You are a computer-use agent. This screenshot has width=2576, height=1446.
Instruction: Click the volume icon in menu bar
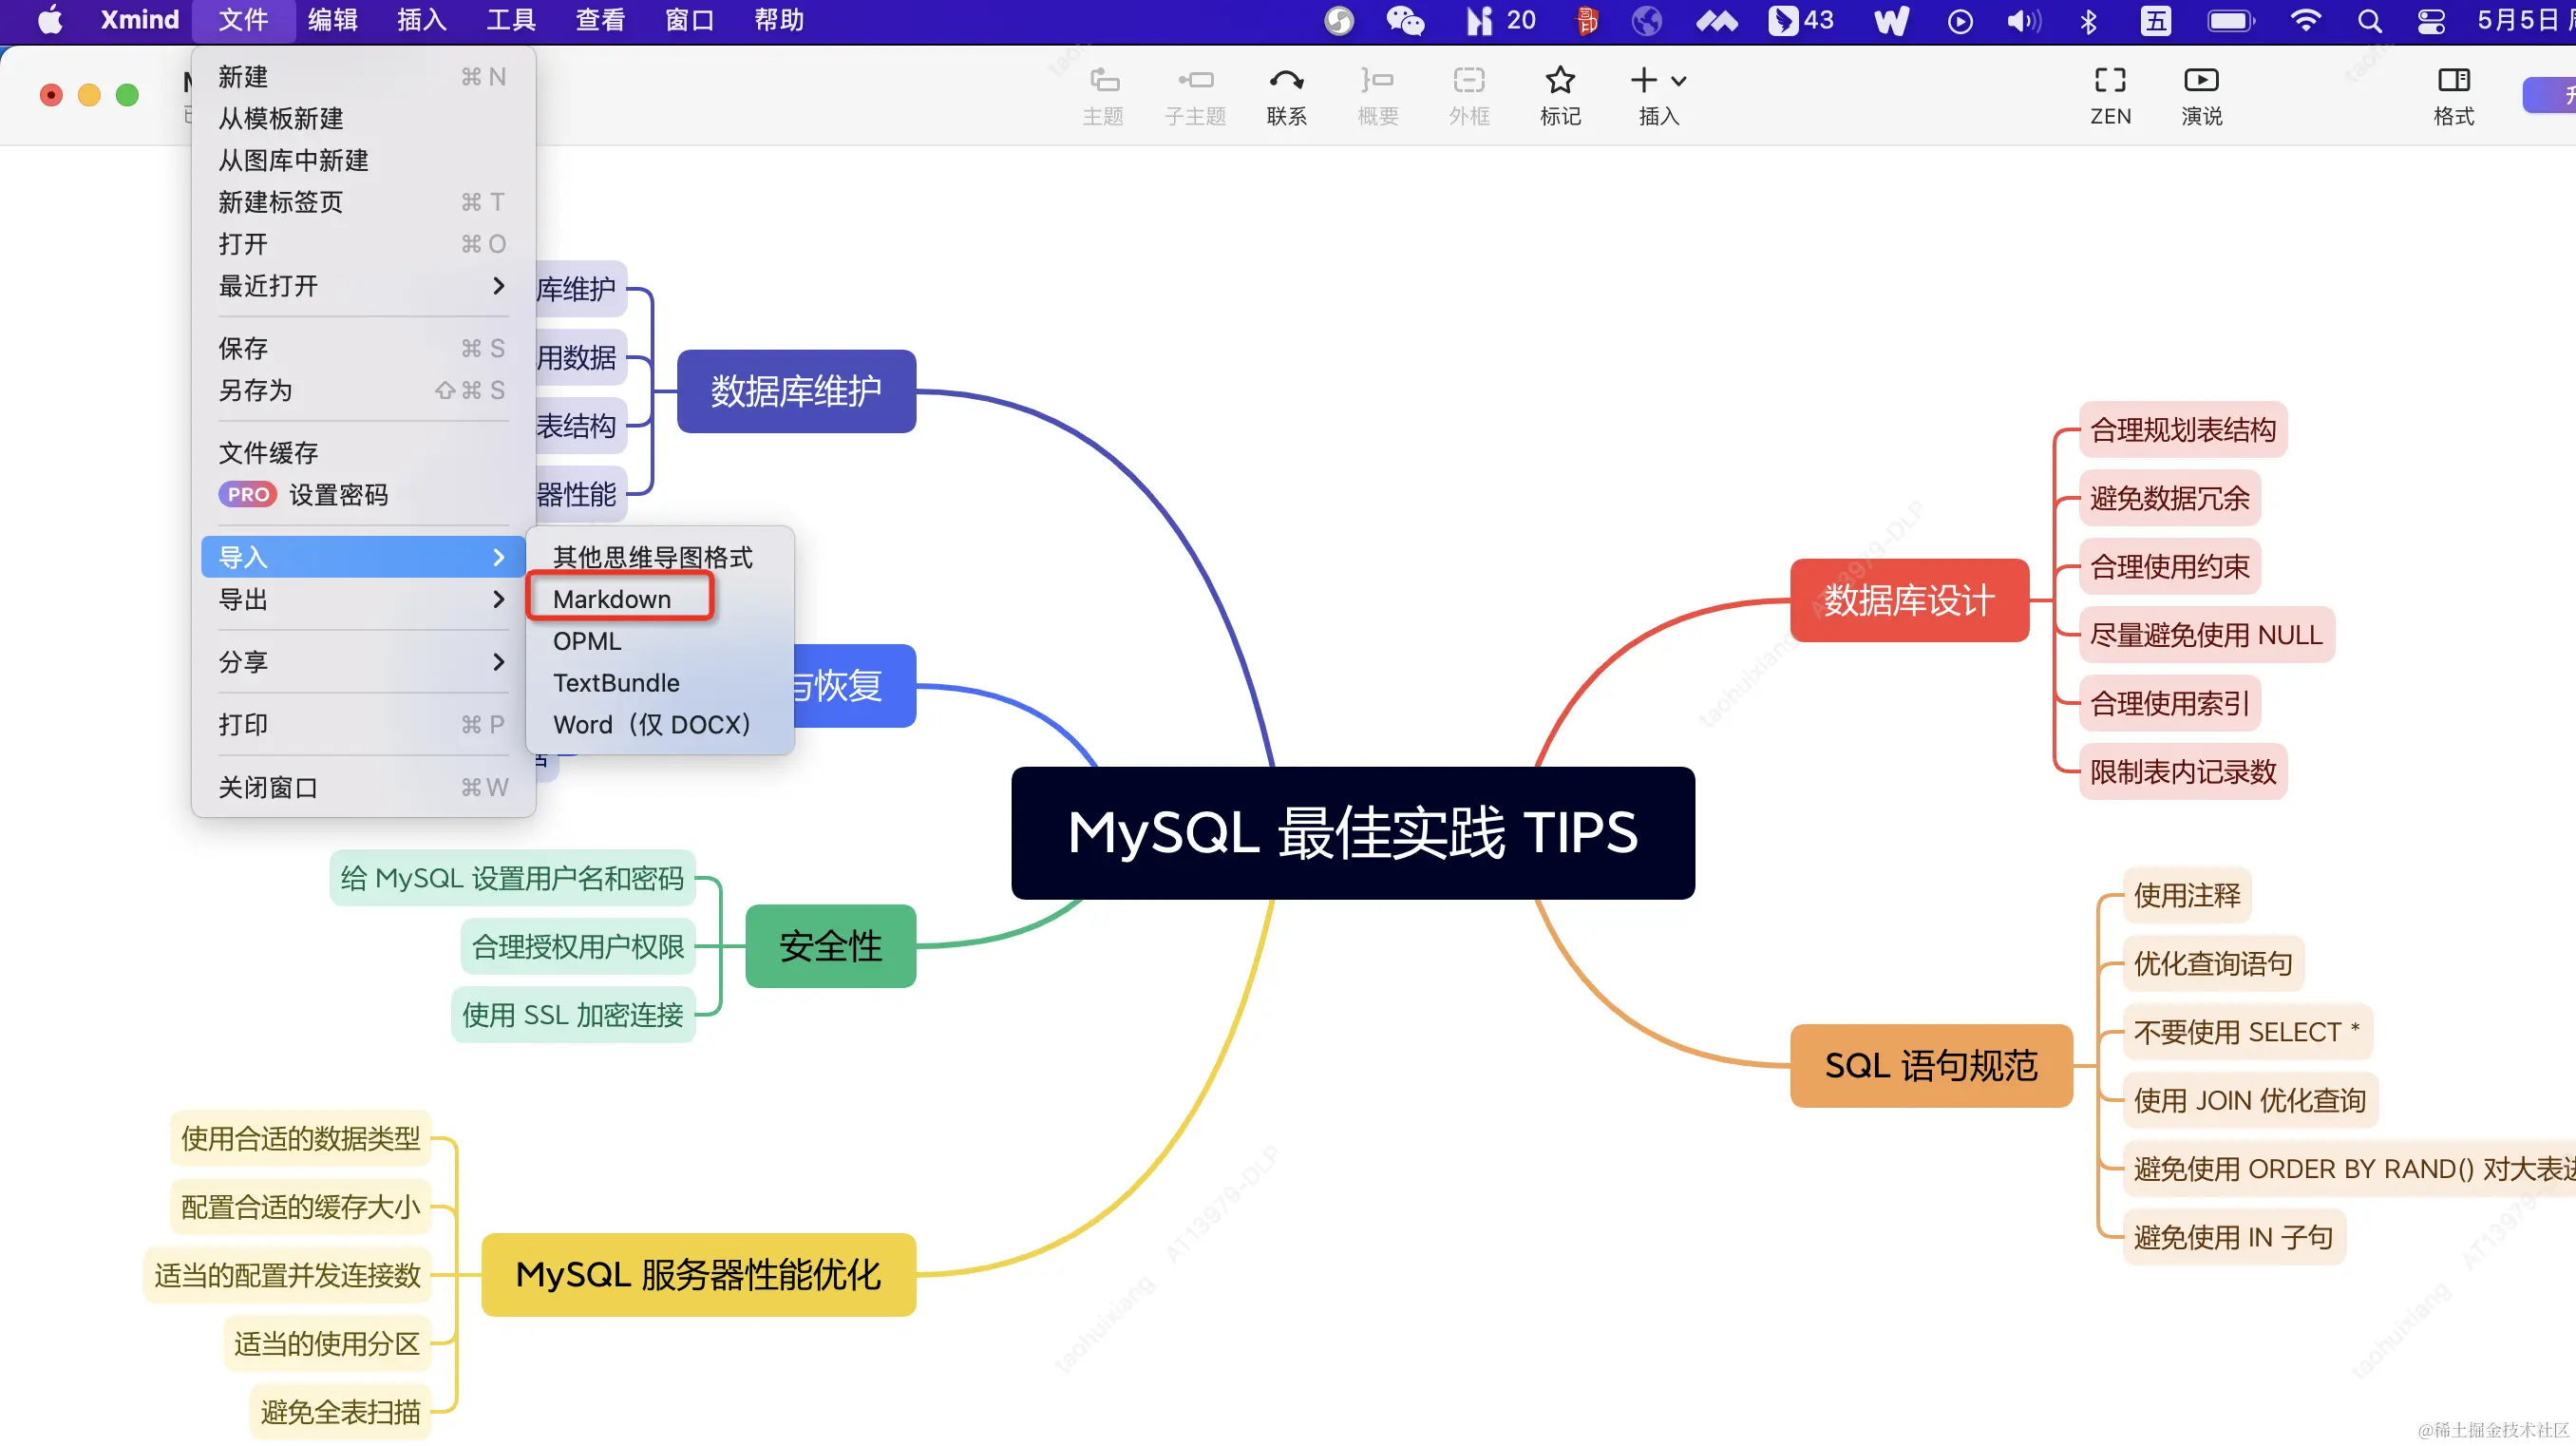tap(2024, 20)
